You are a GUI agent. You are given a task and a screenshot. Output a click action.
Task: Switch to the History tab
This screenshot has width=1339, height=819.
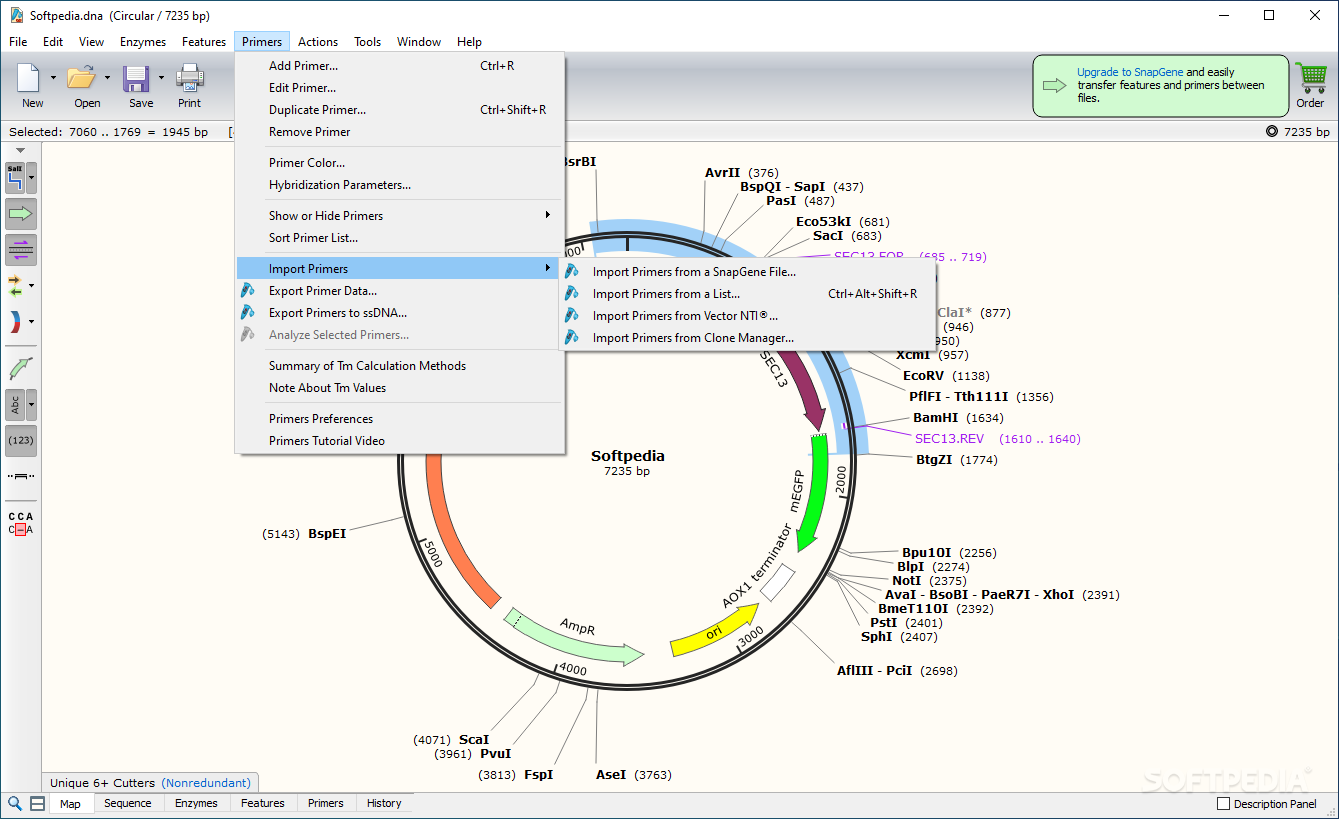pyautogui.click(x=384, y=803)
